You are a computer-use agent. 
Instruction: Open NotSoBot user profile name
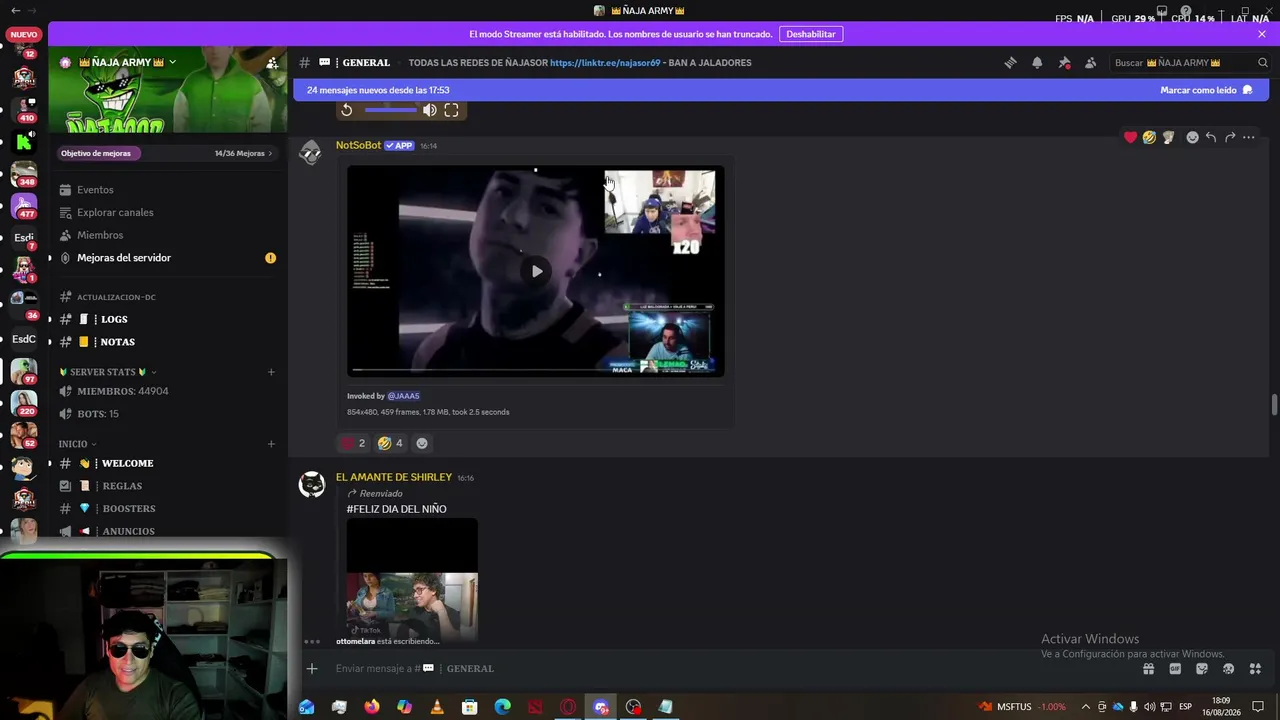[358, 145]
